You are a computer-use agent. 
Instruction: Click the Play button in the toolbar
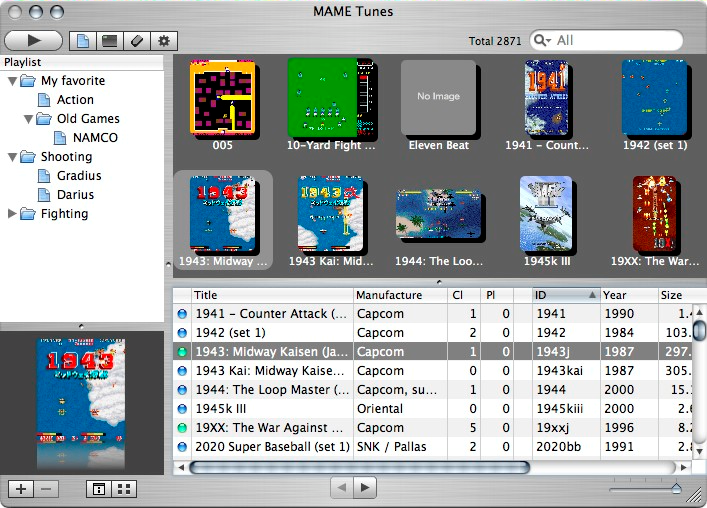coord(33,41)
